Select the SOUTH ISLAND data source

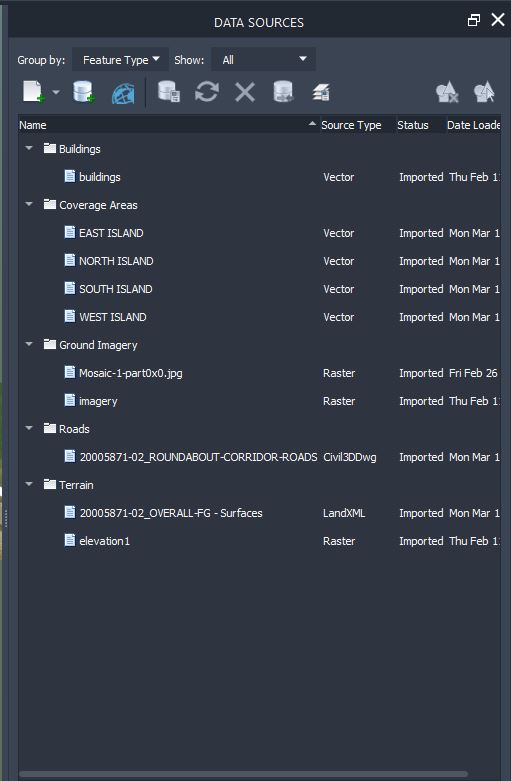click(259, 289)
